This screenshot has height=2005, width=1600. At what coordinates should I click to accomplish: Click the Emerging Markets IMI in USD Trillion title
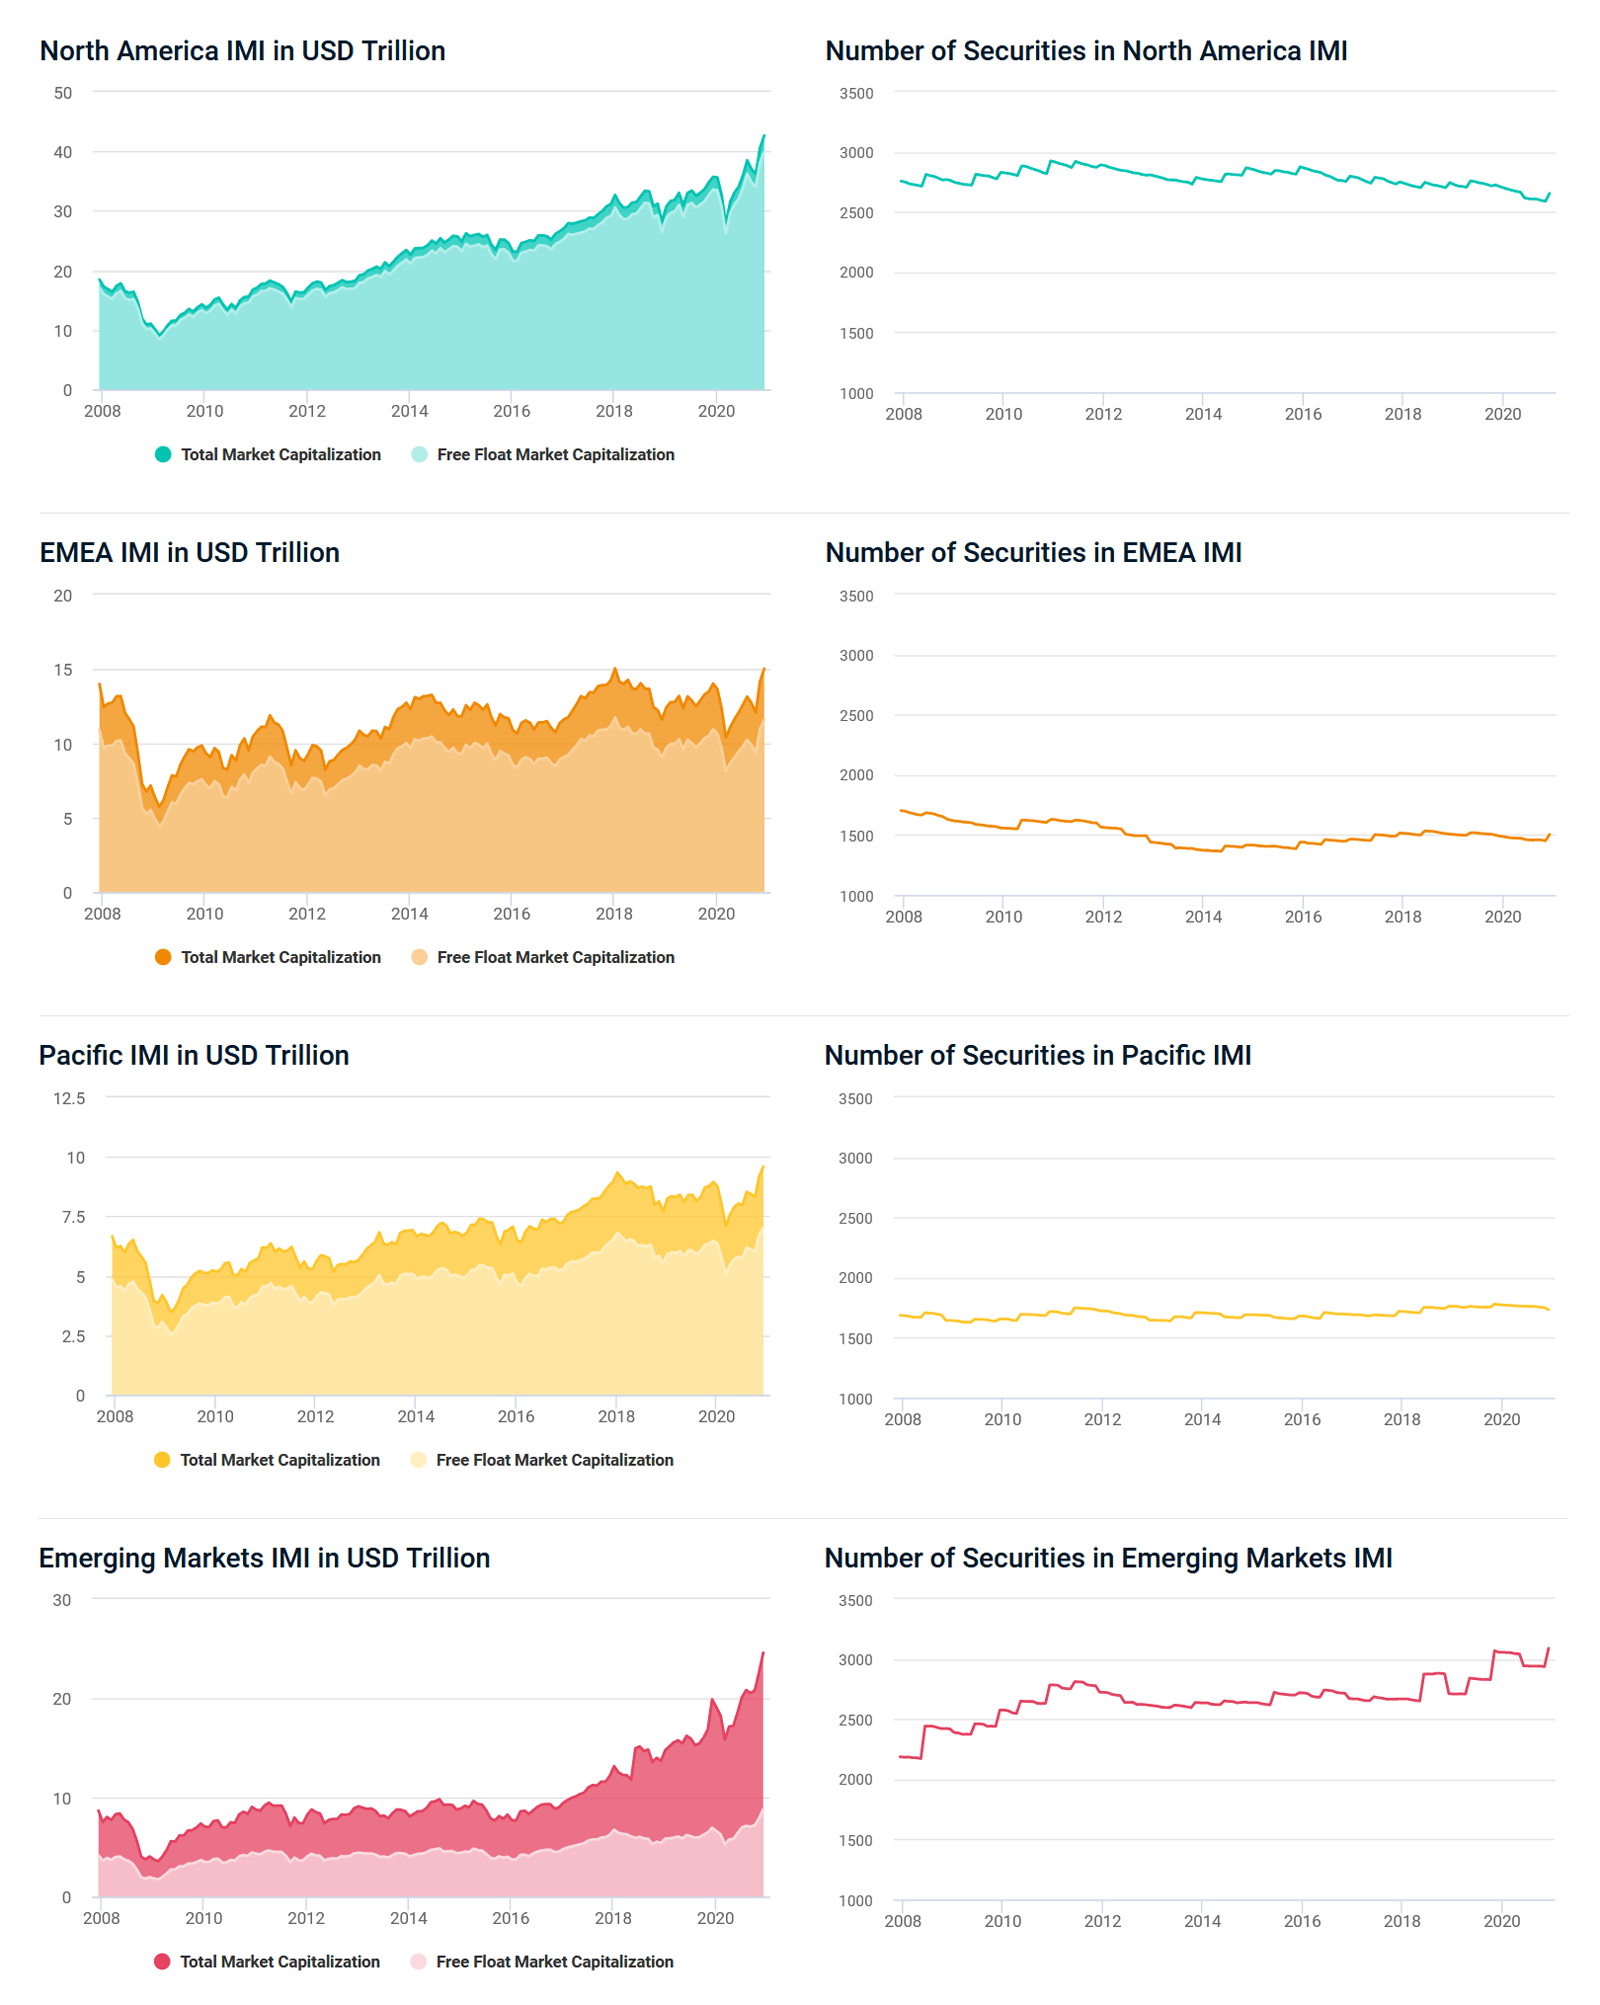point(265,1559)
